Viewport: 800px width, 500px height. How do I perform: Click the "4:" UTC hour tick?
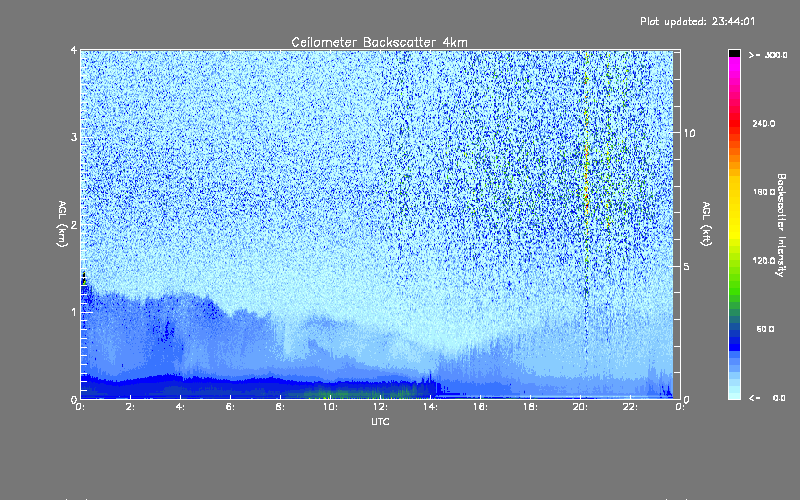click(180, 407)
